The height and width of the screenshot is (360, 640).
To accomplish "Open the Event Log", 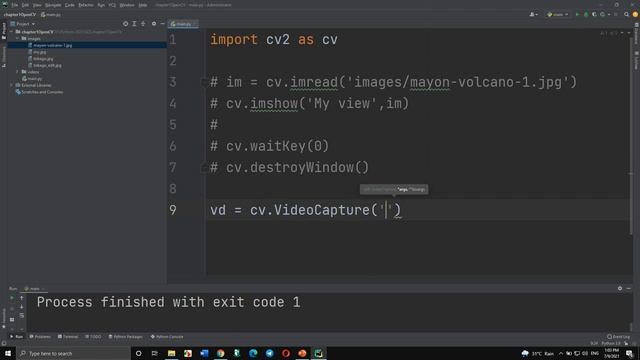I will [x=618, y=337].
